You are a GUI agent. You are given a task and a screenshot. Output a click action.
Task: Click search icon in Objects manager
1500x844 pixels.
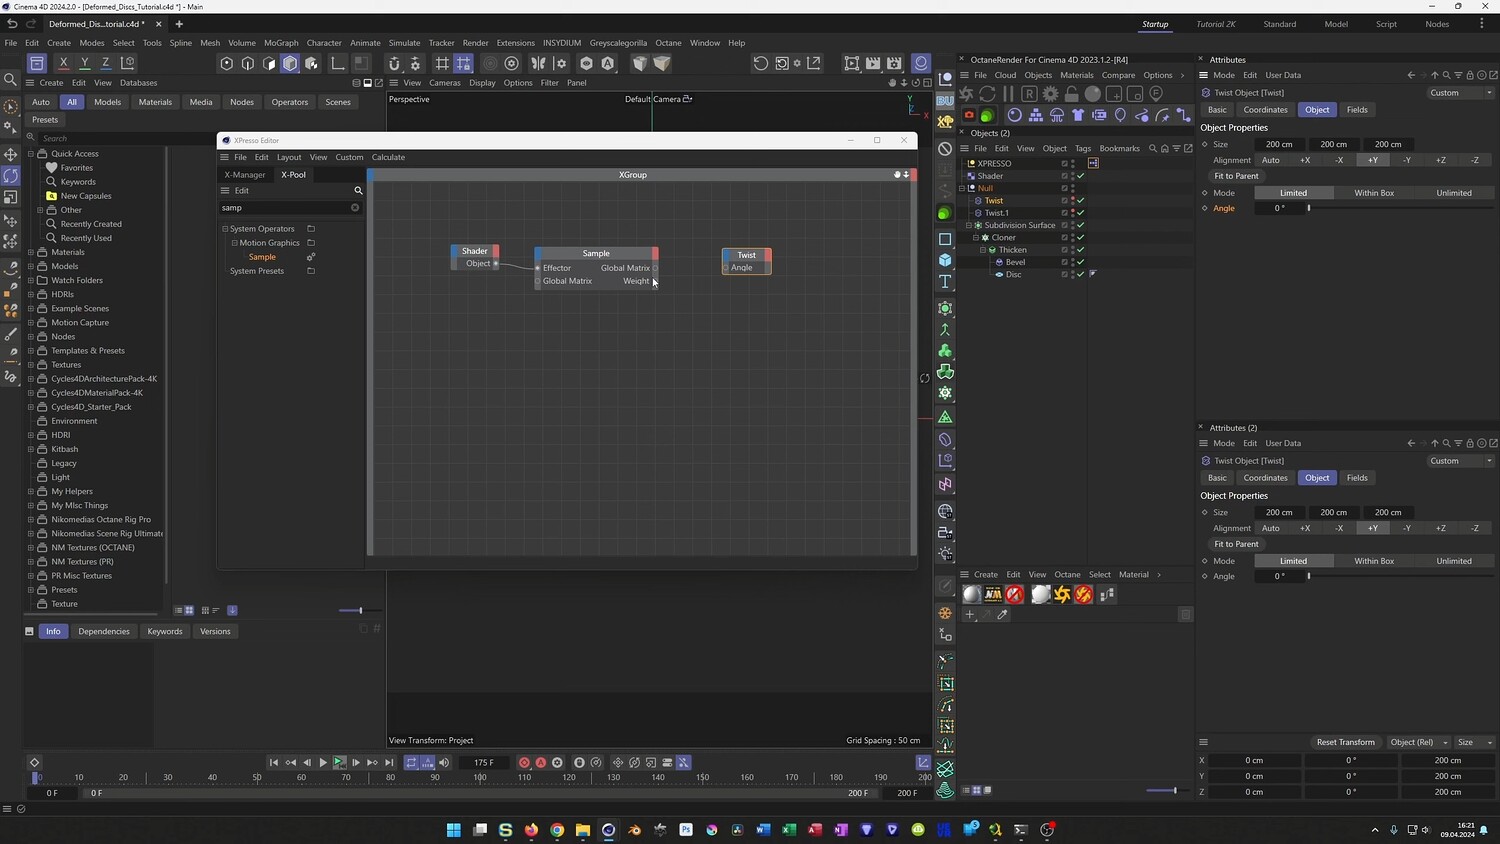point(1153,148)
